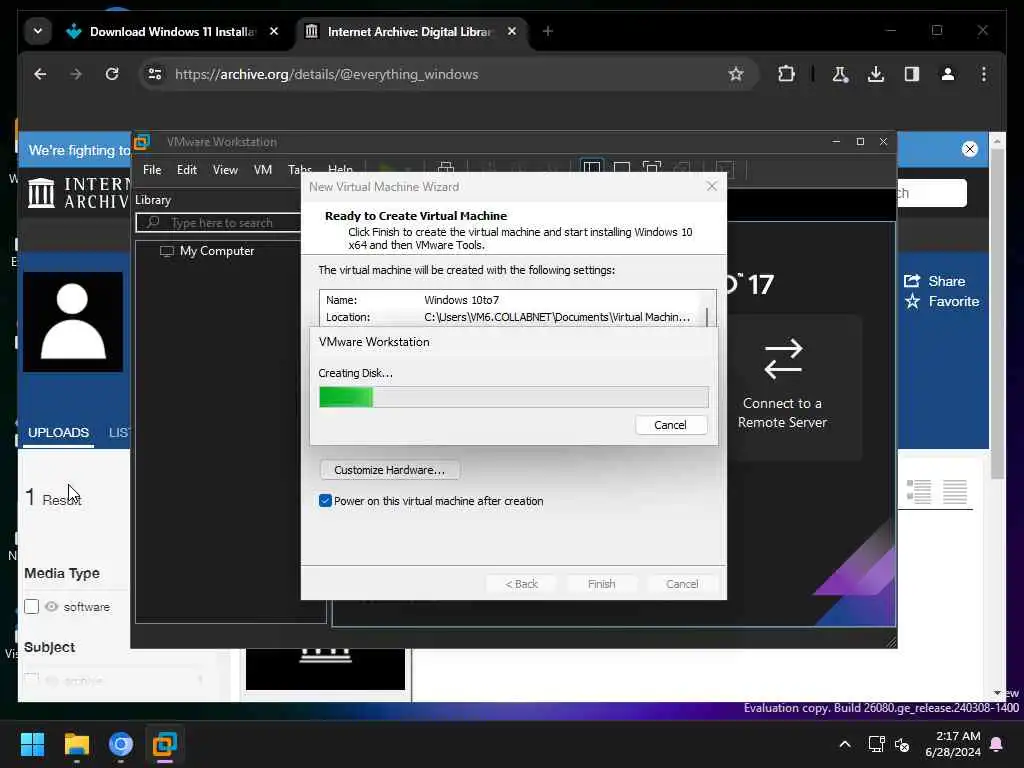Select My Computer in the VMware library
Image resolution: width=1024 pixels, height=768 pixels.
tap(217, 251)
